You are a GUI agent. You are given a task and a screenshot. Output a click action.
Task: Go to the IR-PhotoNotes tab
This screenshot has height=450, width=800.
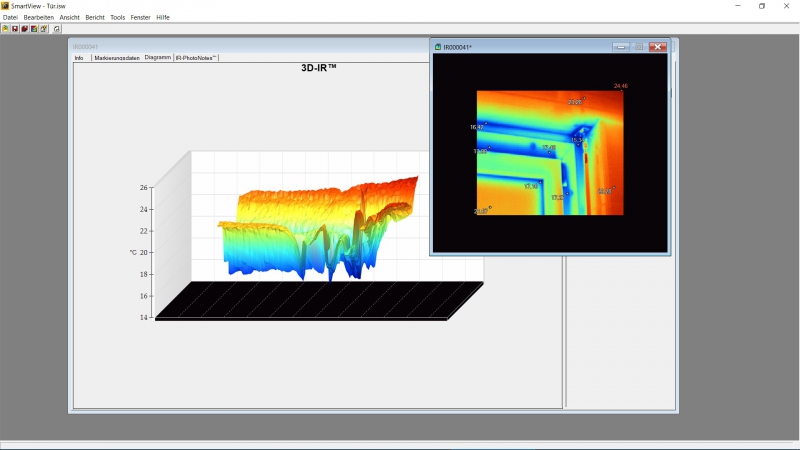point(196,58)
